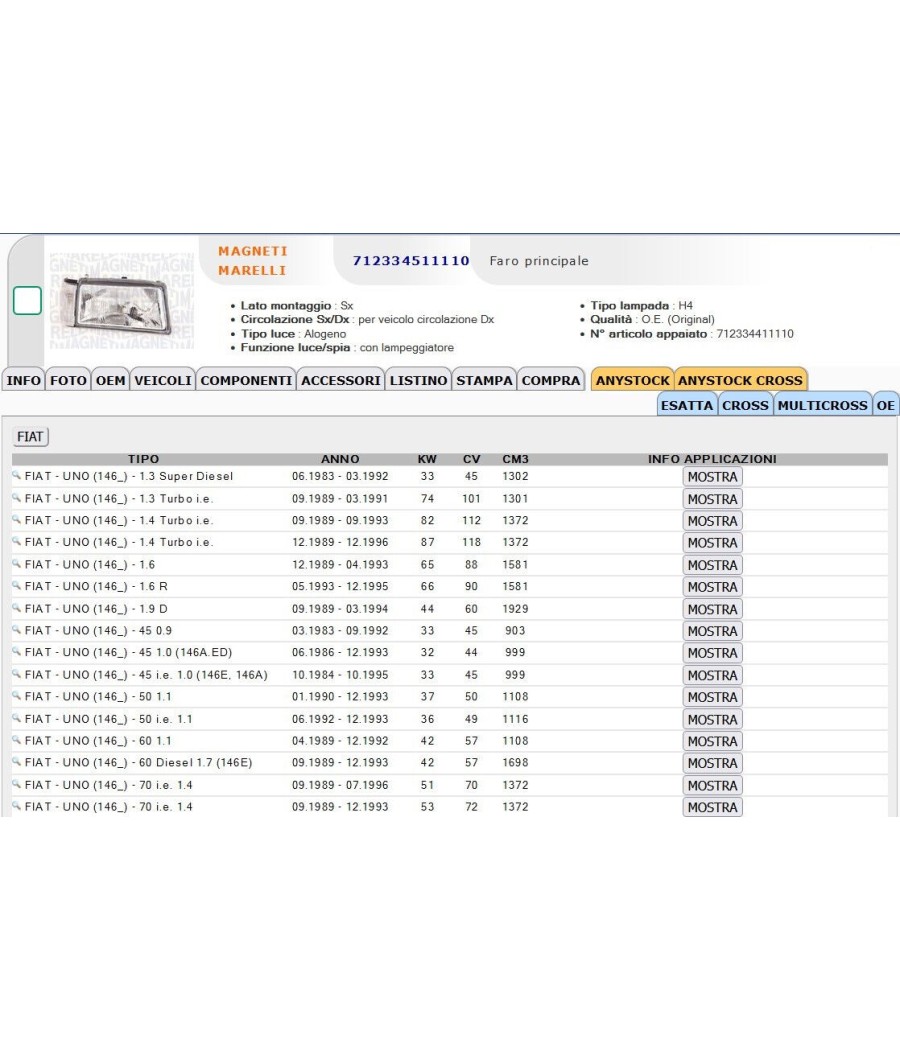Click MOSTRA for 70 i.e. 1.4 51 KW
The width and height of the screenshot is (900, 1050).
[712, 785]
